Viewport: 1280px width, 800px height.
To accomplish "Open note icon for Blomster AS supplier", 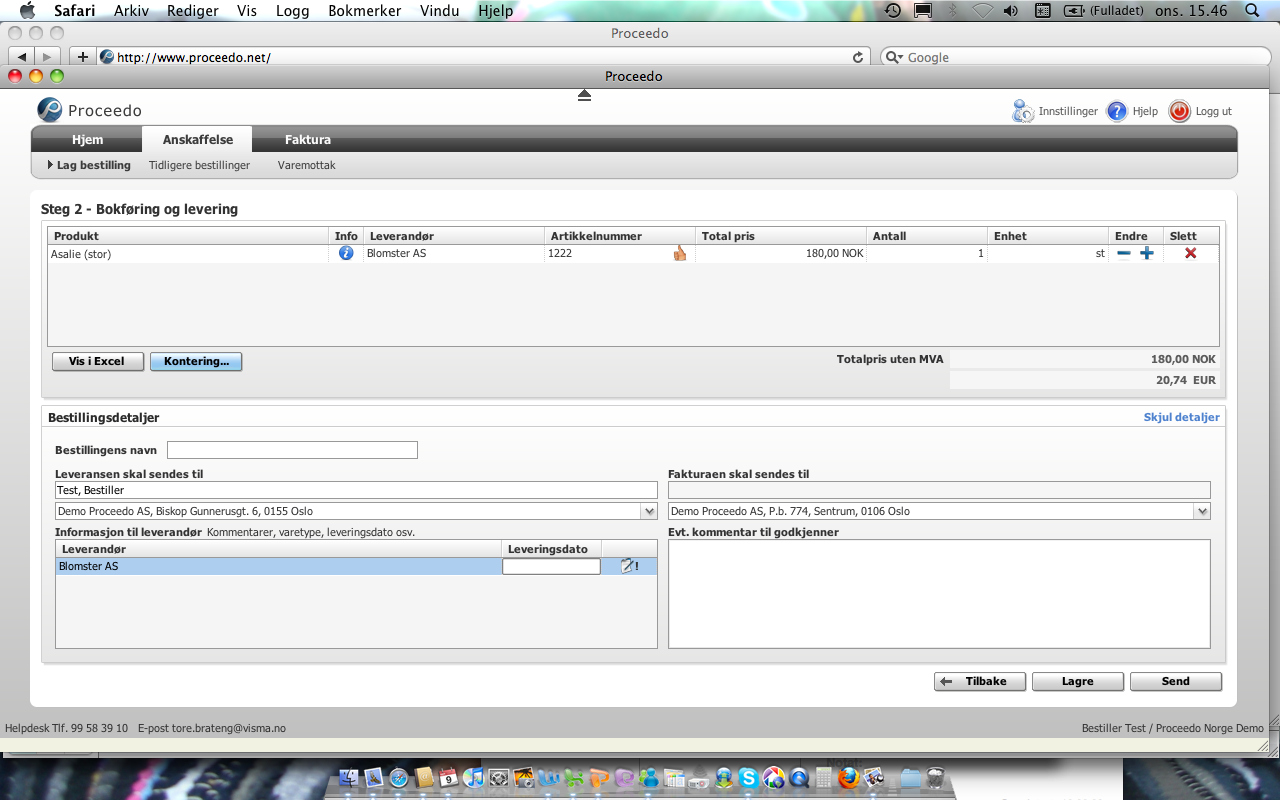I will (x=629, y=566).
